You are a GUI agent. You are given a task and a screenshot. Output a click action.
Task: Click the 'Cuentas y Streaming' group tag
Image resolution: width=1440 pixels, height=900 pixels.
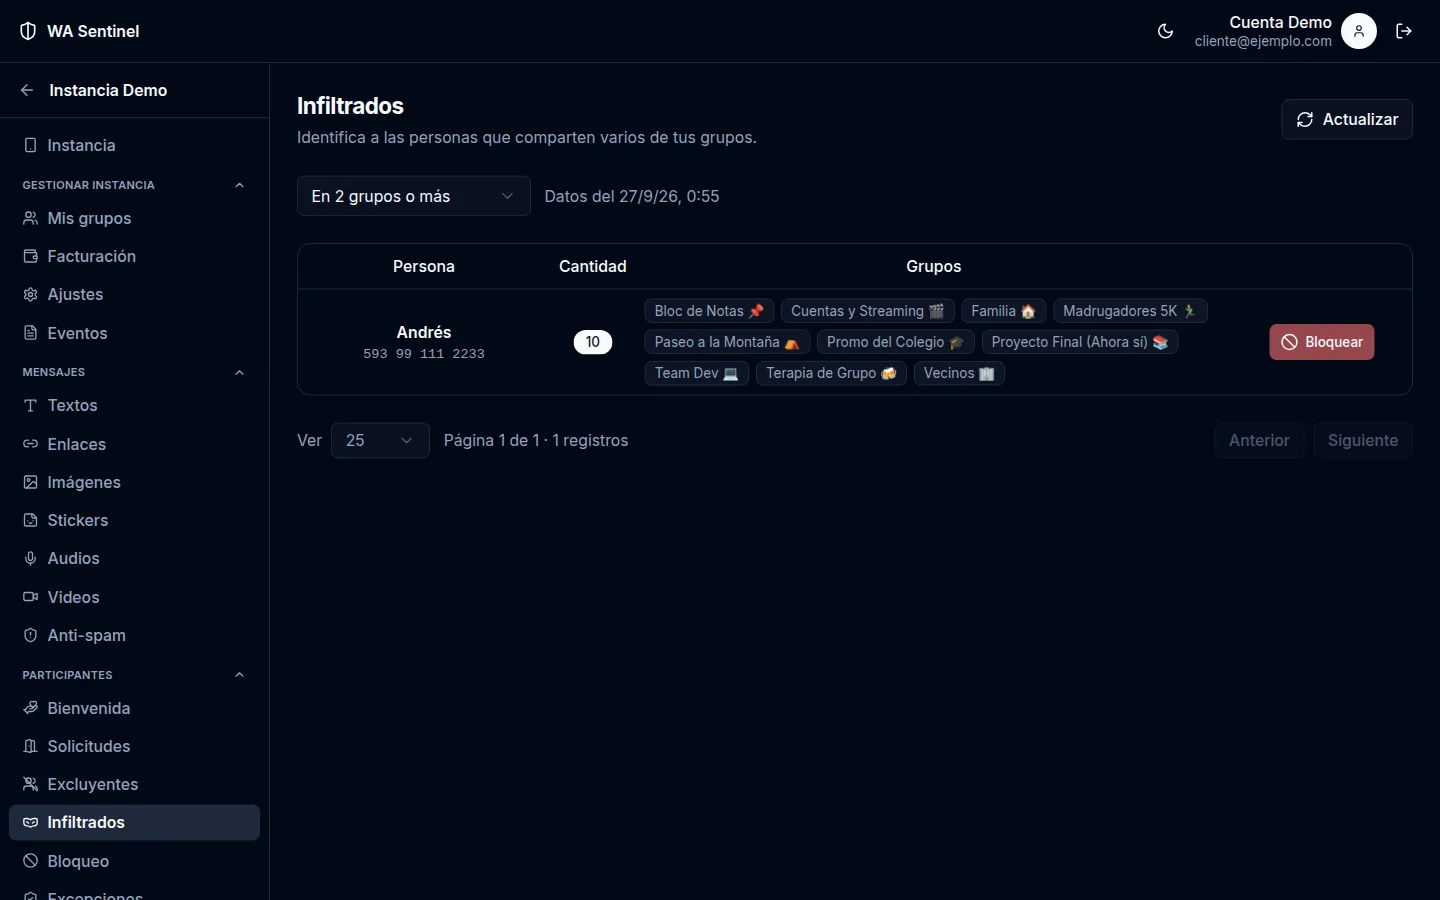point(867,311)
